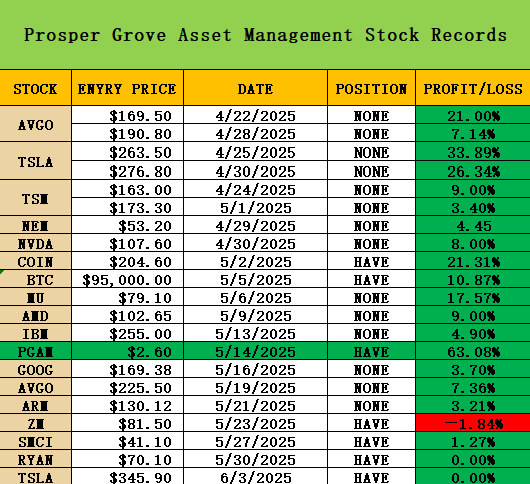Click the STOCK column header
530x484 pixels.
(35, 88)
